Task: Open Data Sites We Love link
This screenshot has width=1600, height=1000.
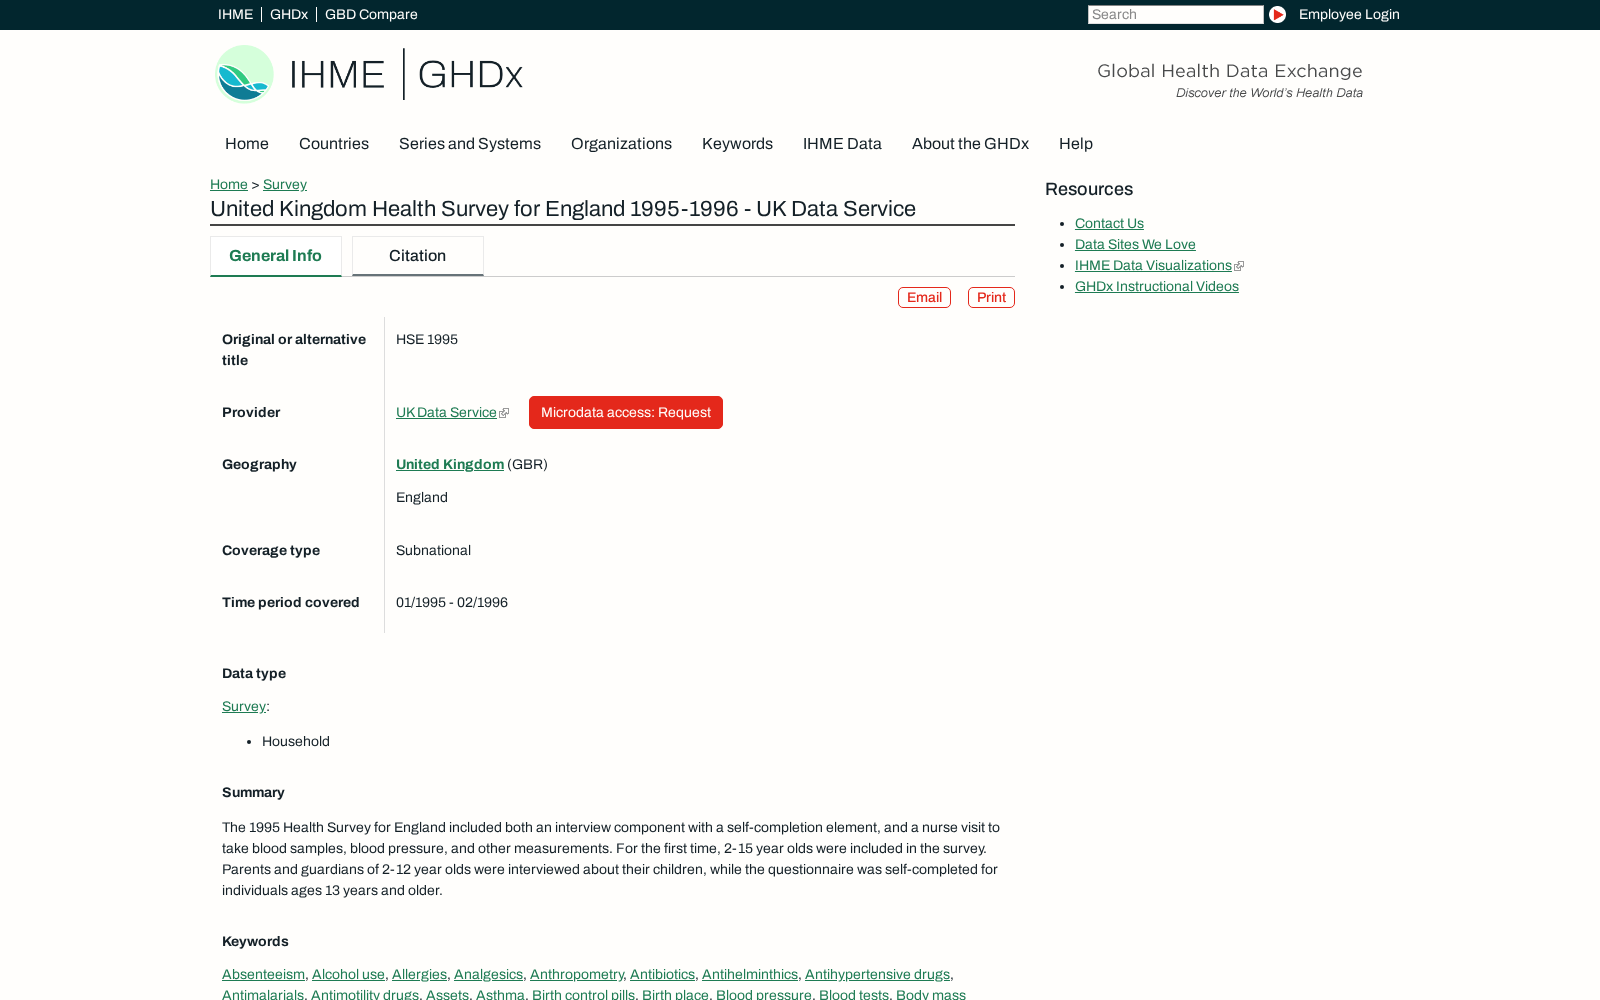Action: pos(1135,244)
